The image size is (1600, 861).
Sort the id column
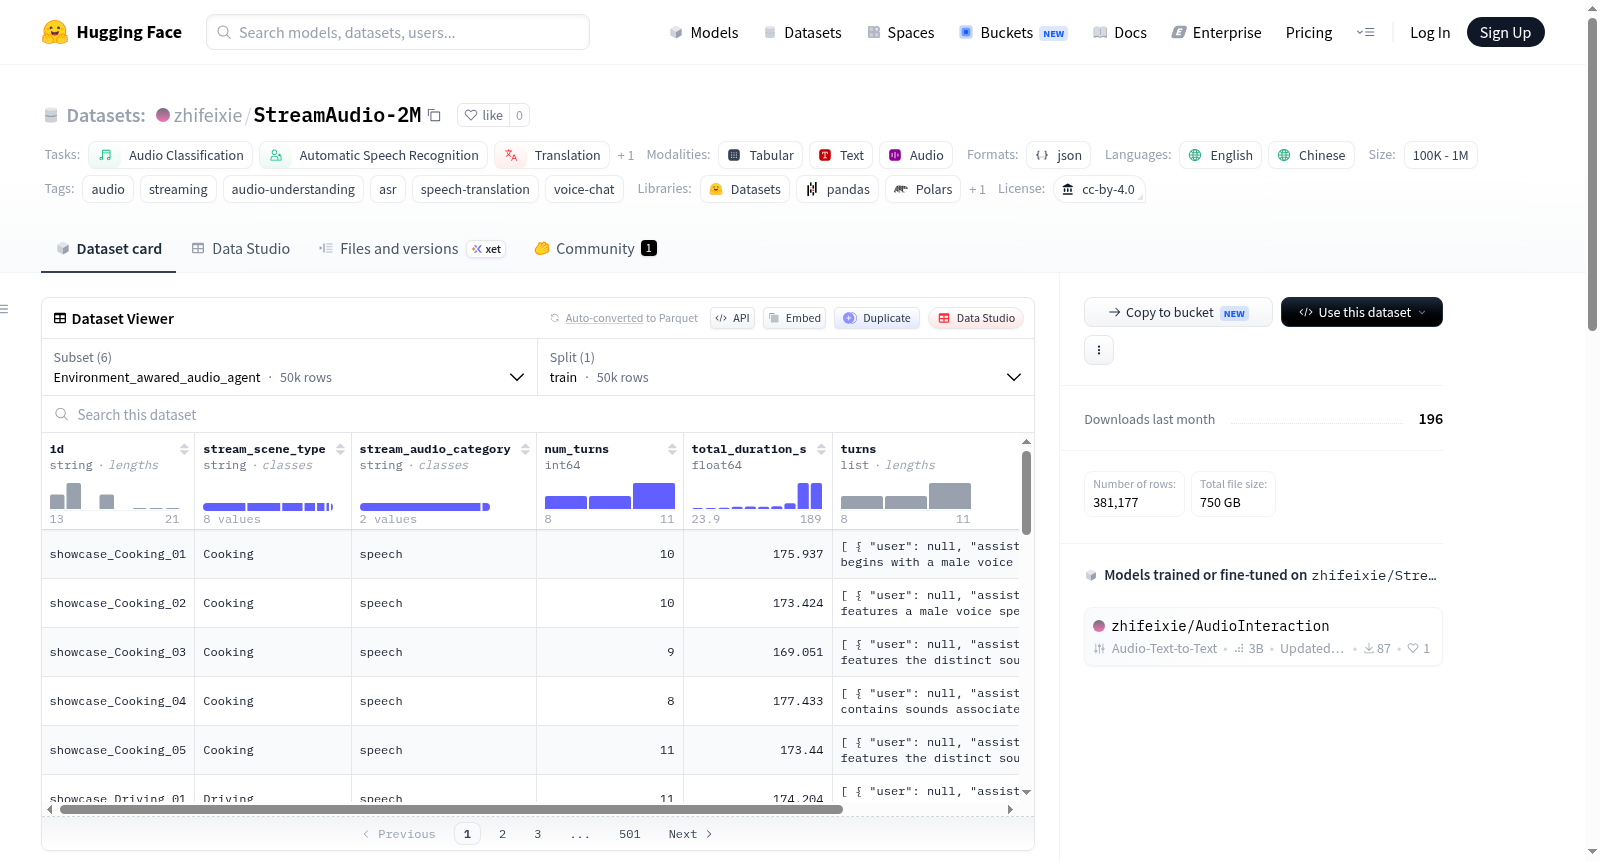click(184, 449)
